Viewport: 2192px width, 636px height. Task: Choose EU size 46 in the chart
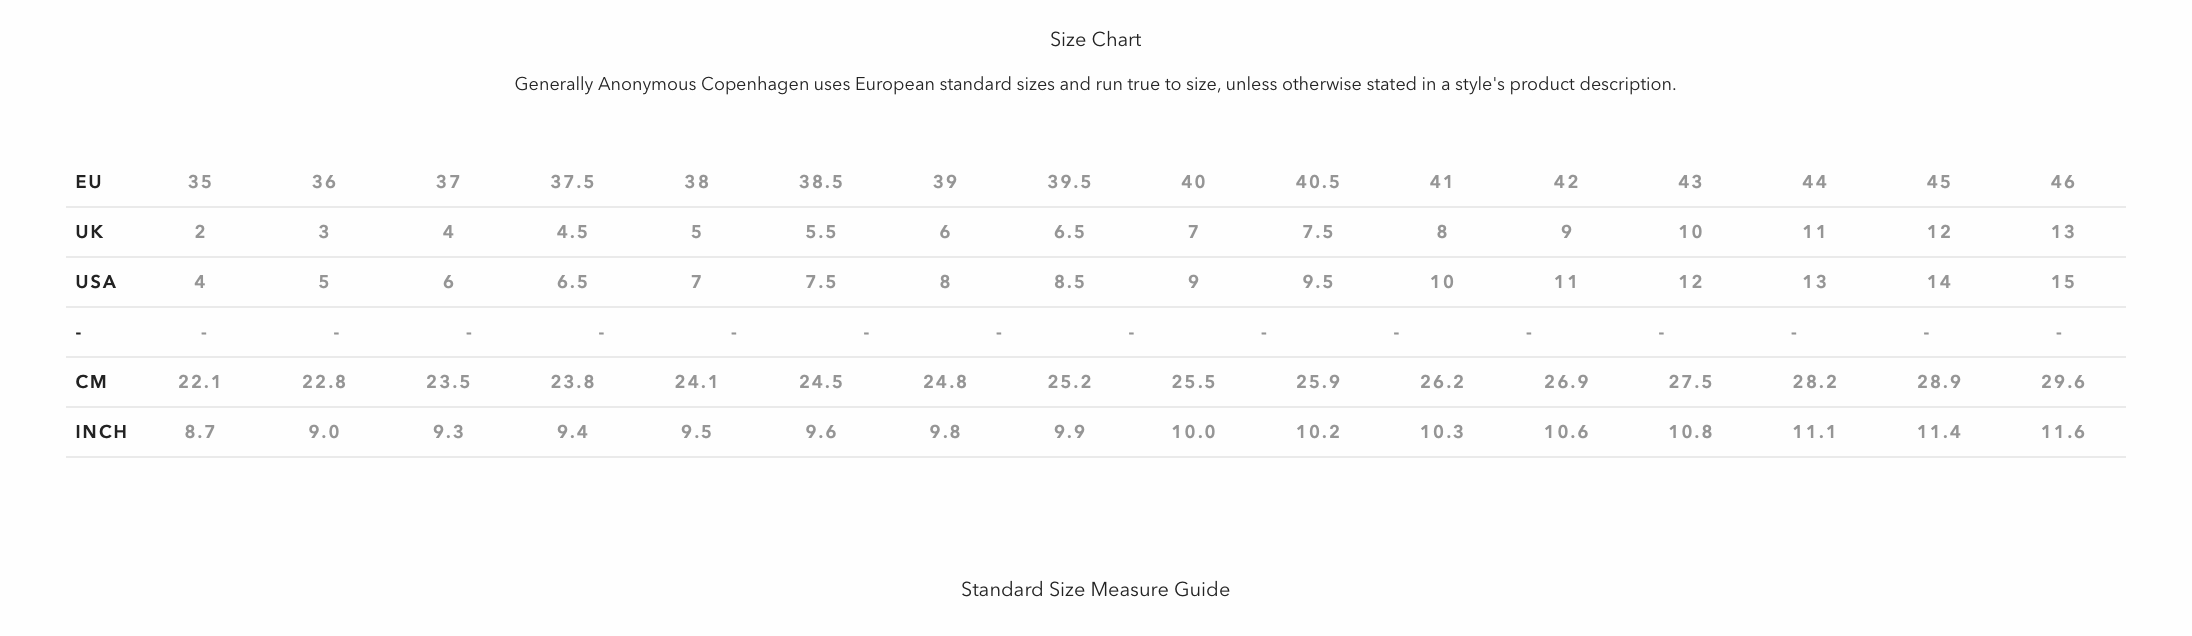pos(2062,182)
